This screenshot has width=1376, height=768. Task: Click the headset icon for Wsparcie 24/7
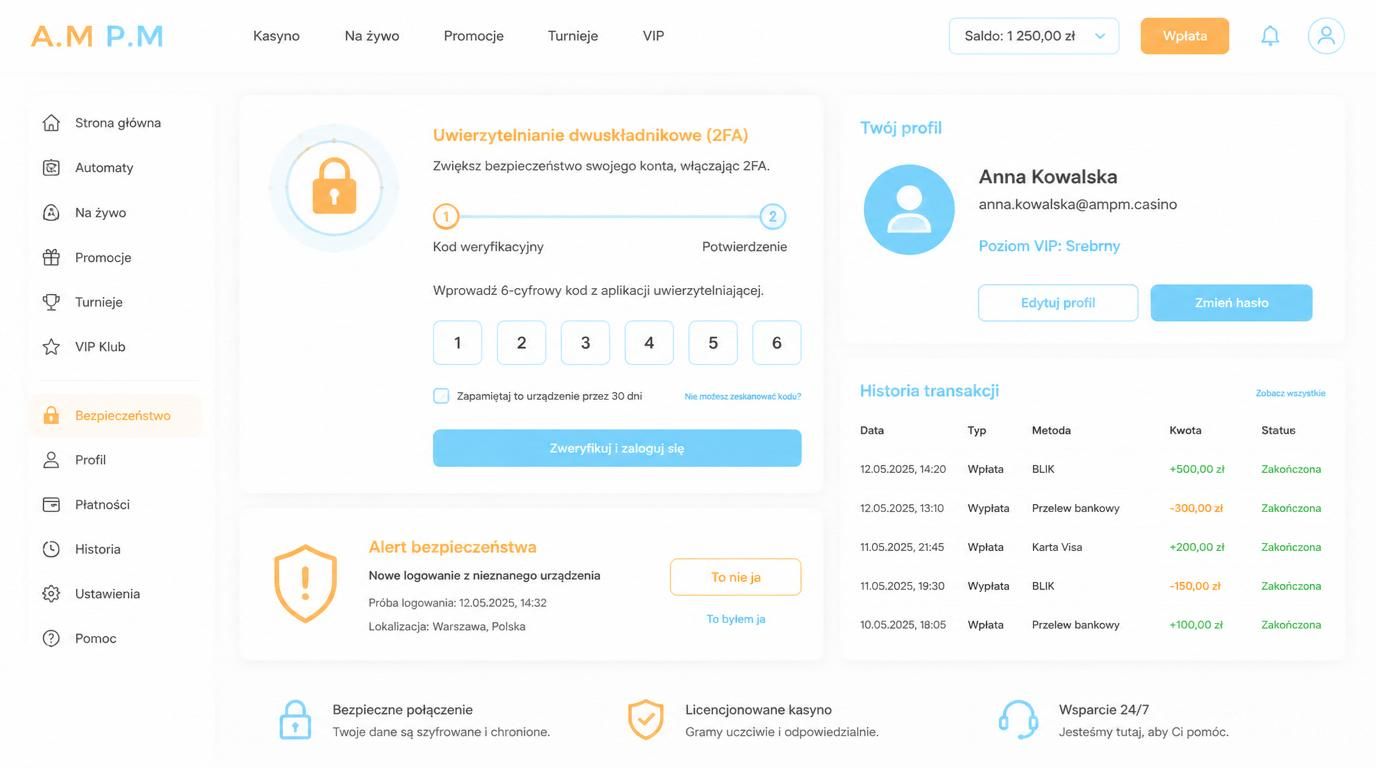[1018, 720]
